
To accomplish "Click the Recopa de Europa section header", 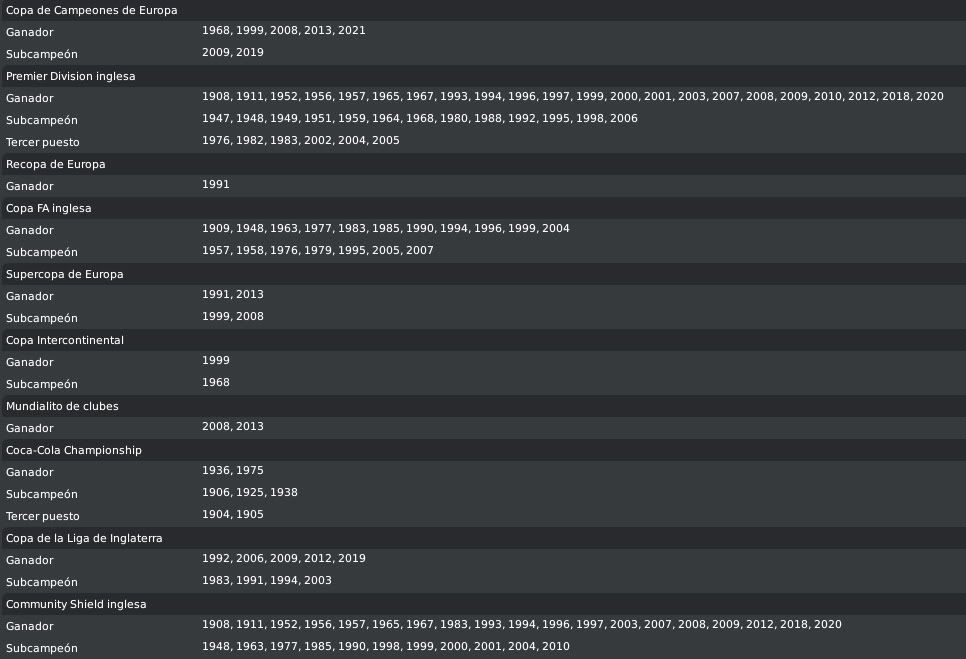I will [x=55, y=164].
